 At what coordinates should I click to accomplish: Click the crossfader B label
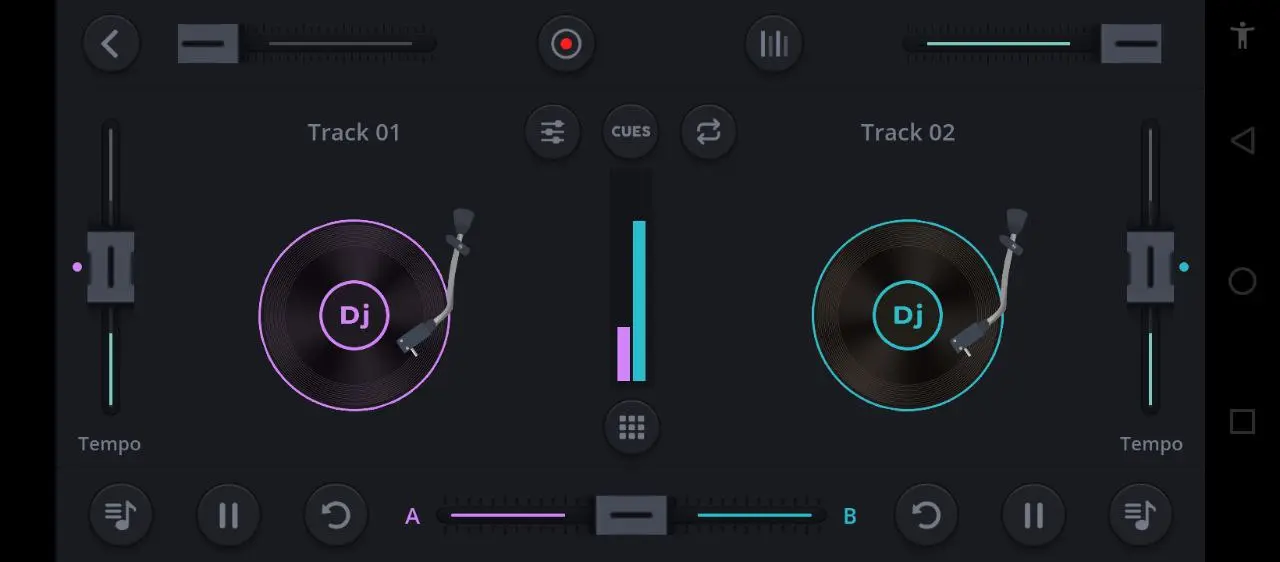click(850, 517)
